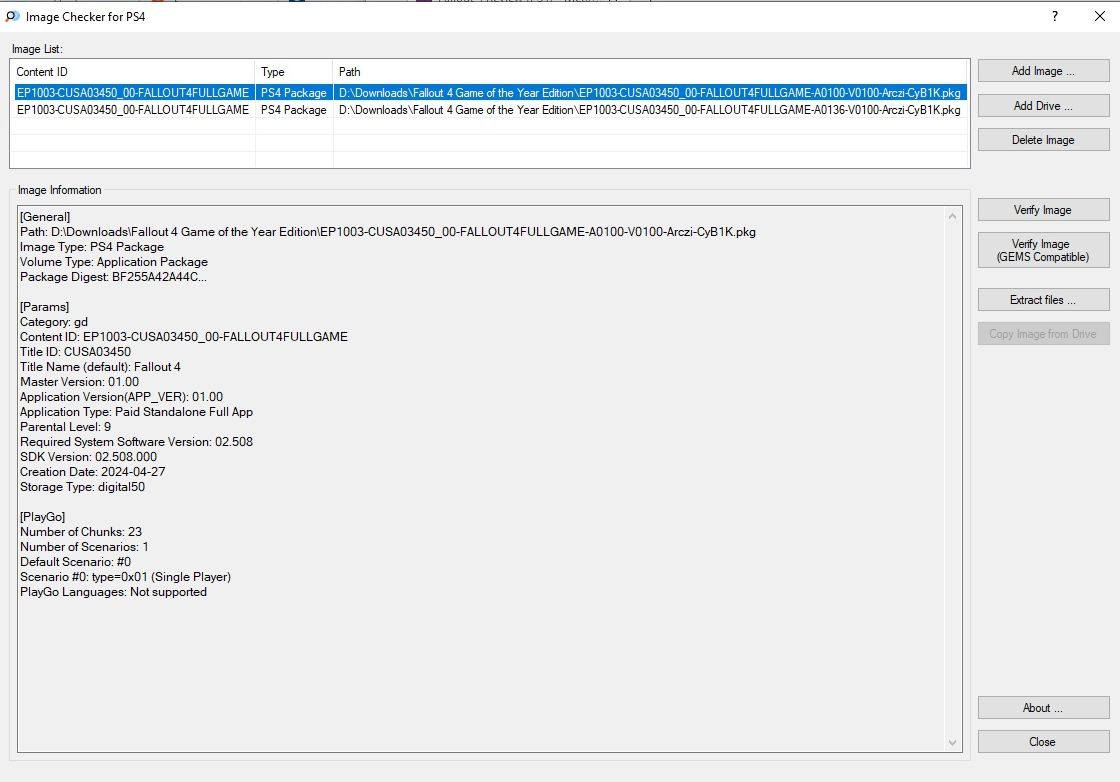Click Verify Image (GEMS Compatible) button
Screen dimensions: 1120x782
[1043, 251]
